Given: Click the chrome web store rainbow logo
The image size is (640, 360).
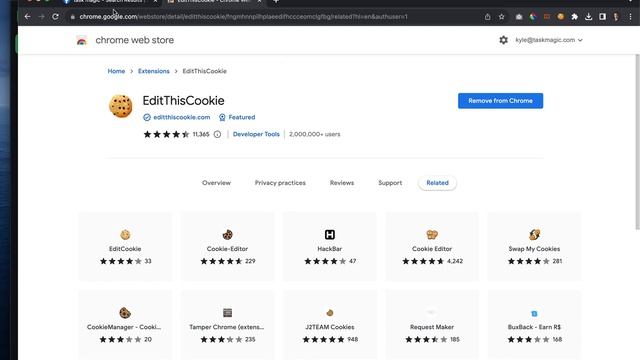Looking at the screenshot, I should (x=82, y=40).
